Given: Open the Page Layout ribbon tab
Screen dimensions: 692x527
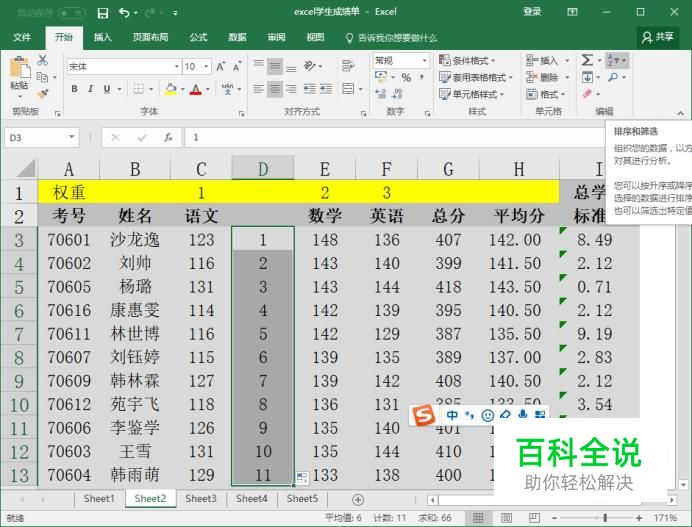Looking at the screenshot, I should (150, 37).
